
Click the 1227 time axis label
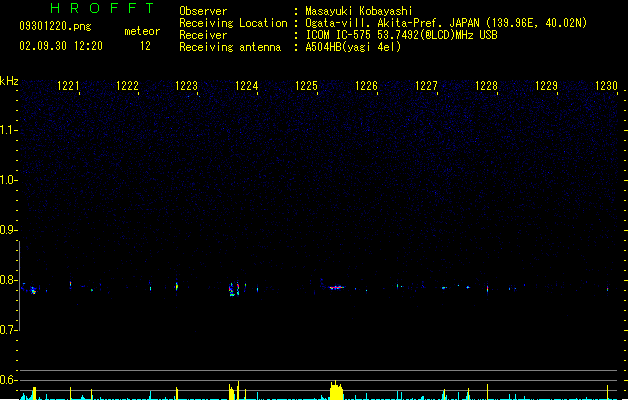(x=426, y=86)
